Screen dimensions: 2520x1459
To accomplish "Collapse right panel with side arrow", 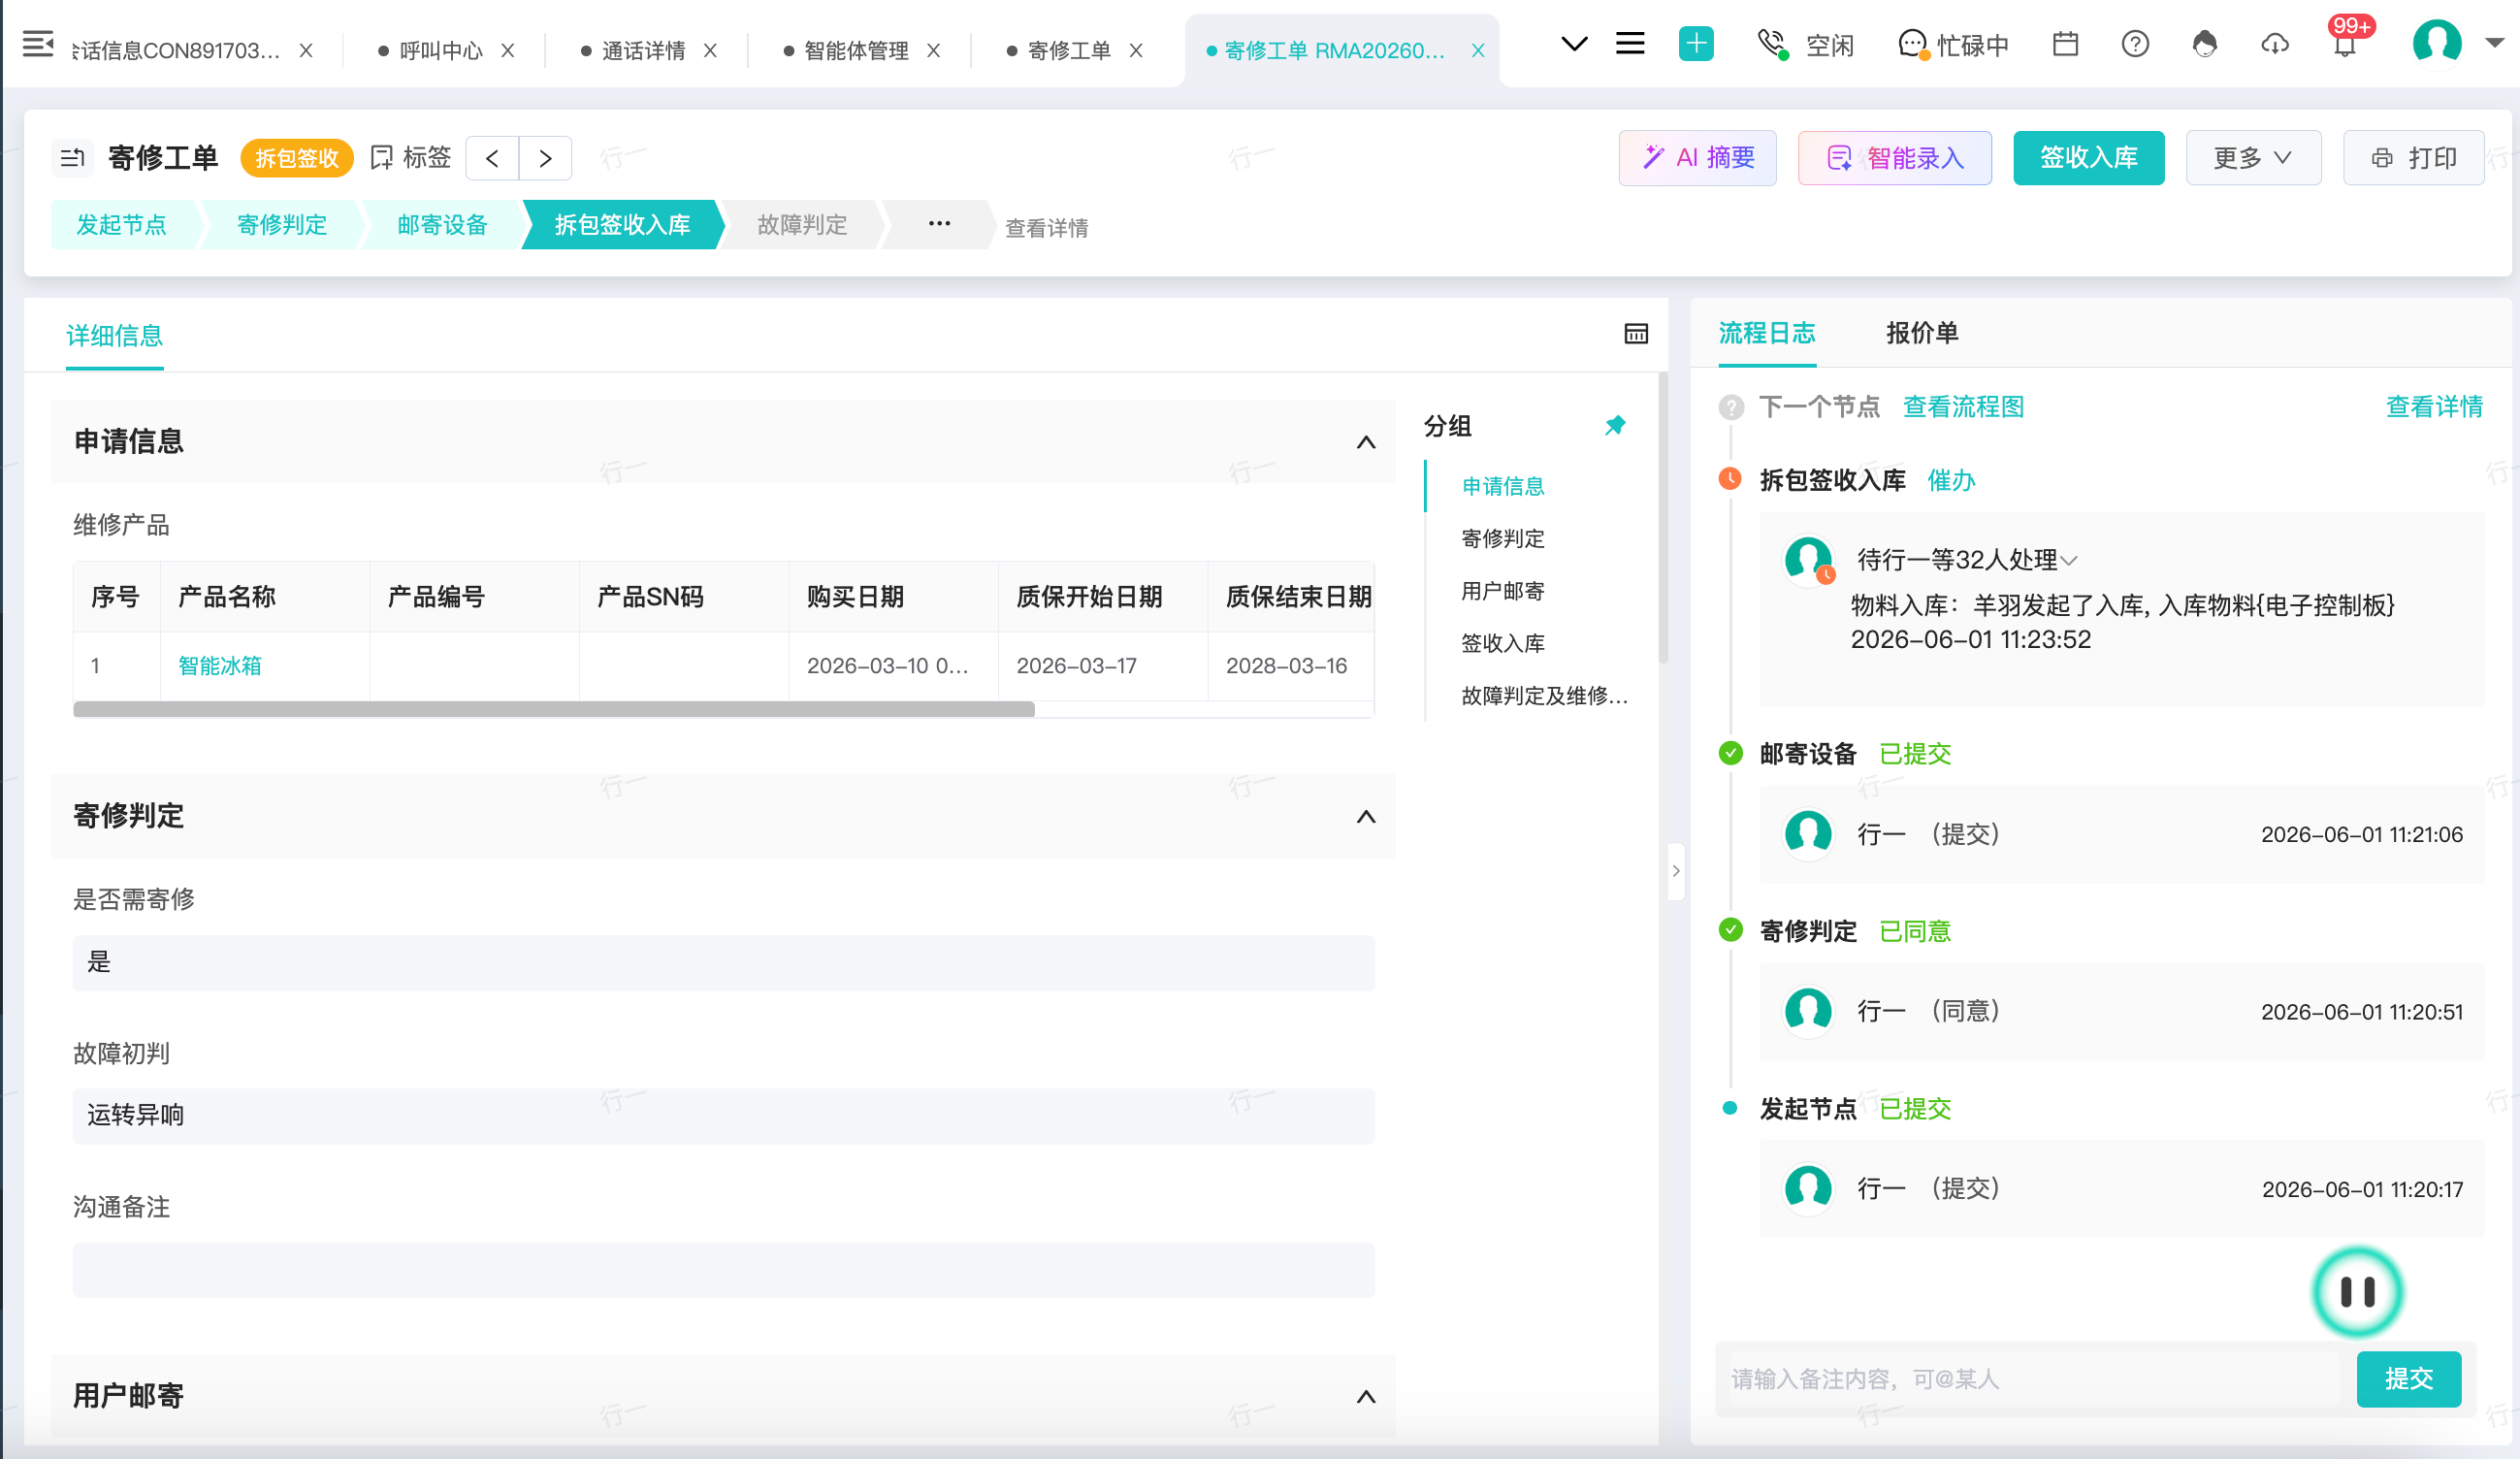I will pos(1676,871).
